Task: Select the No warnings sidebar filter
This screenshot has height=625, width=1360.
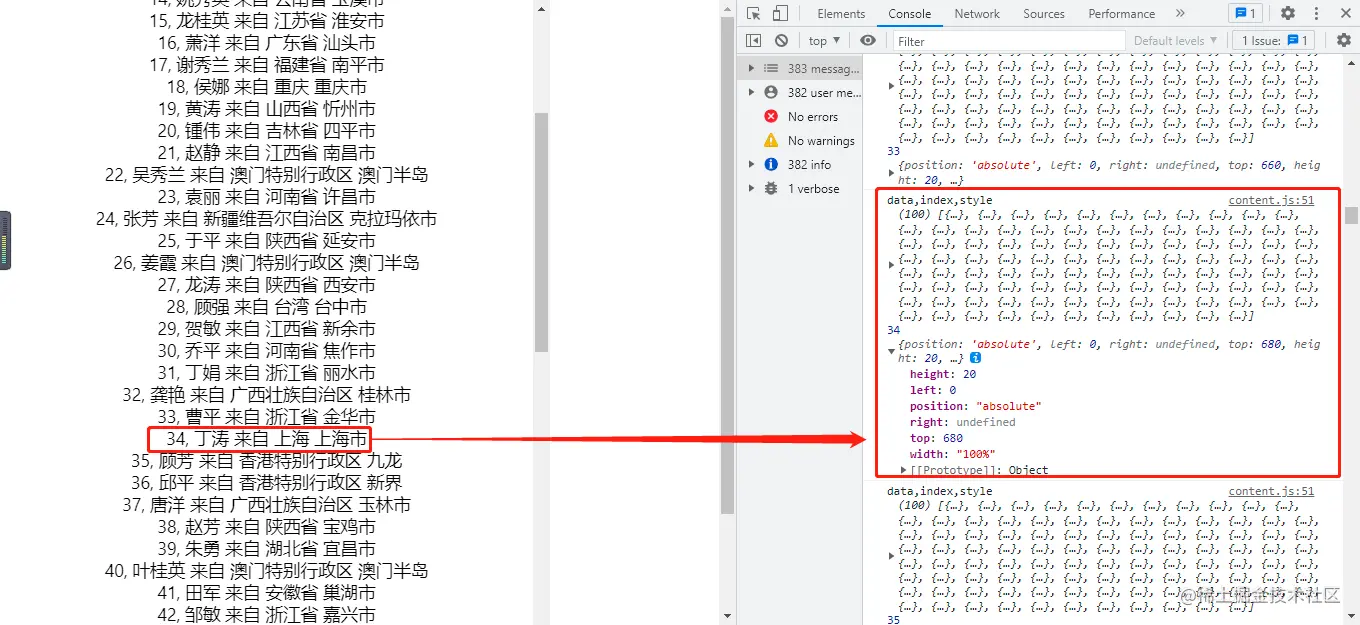Action: pos(809,141)
